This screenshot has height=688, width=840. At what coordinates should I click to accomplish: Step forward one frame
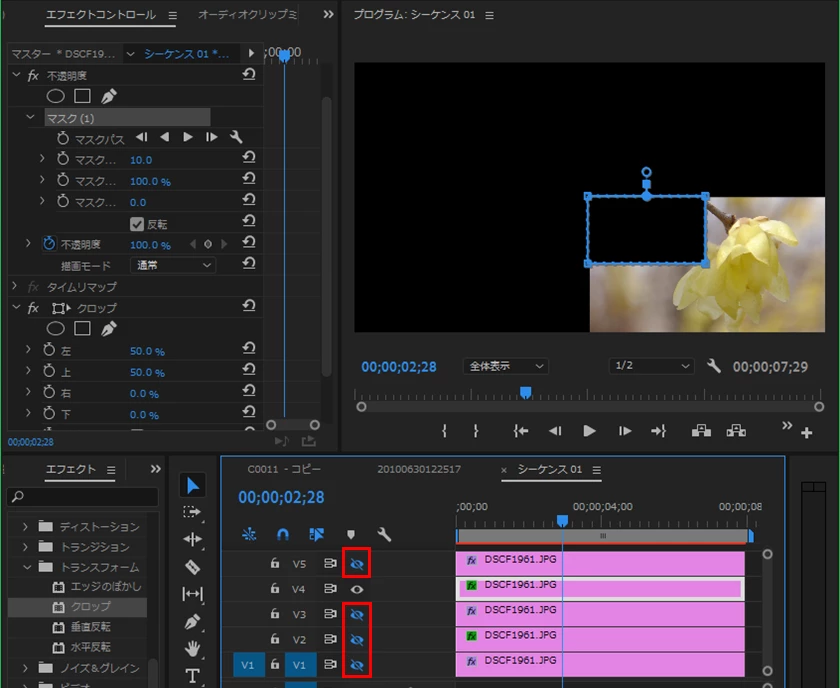coord(625,431)
